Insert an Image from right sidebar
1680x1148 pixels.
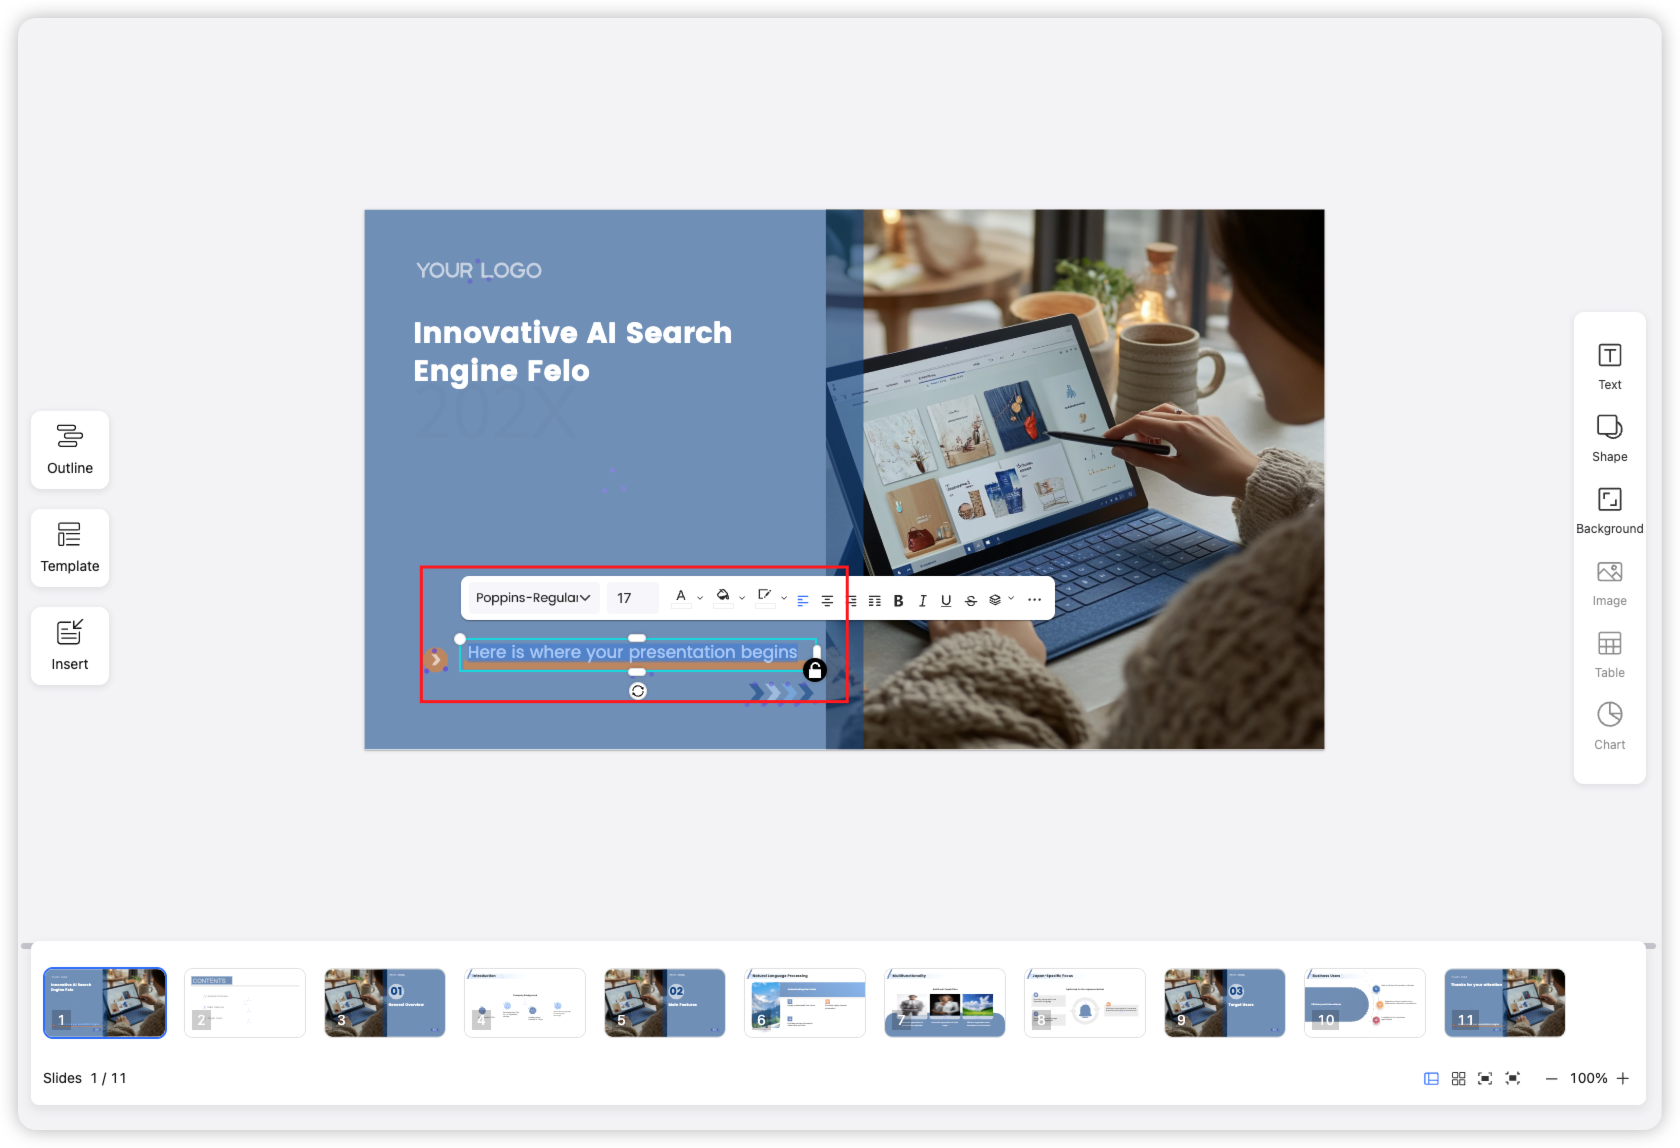point(1610,582)
